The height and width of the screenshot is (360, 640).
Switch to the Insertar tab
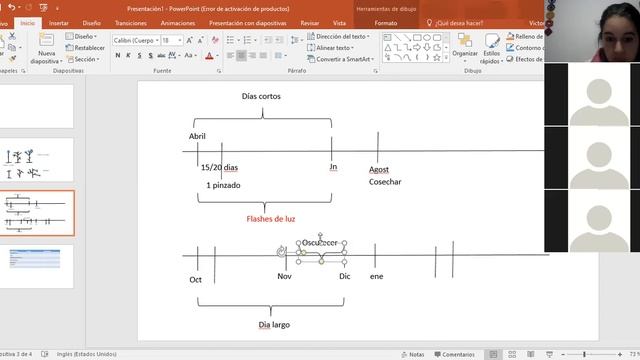coord(59,23)
